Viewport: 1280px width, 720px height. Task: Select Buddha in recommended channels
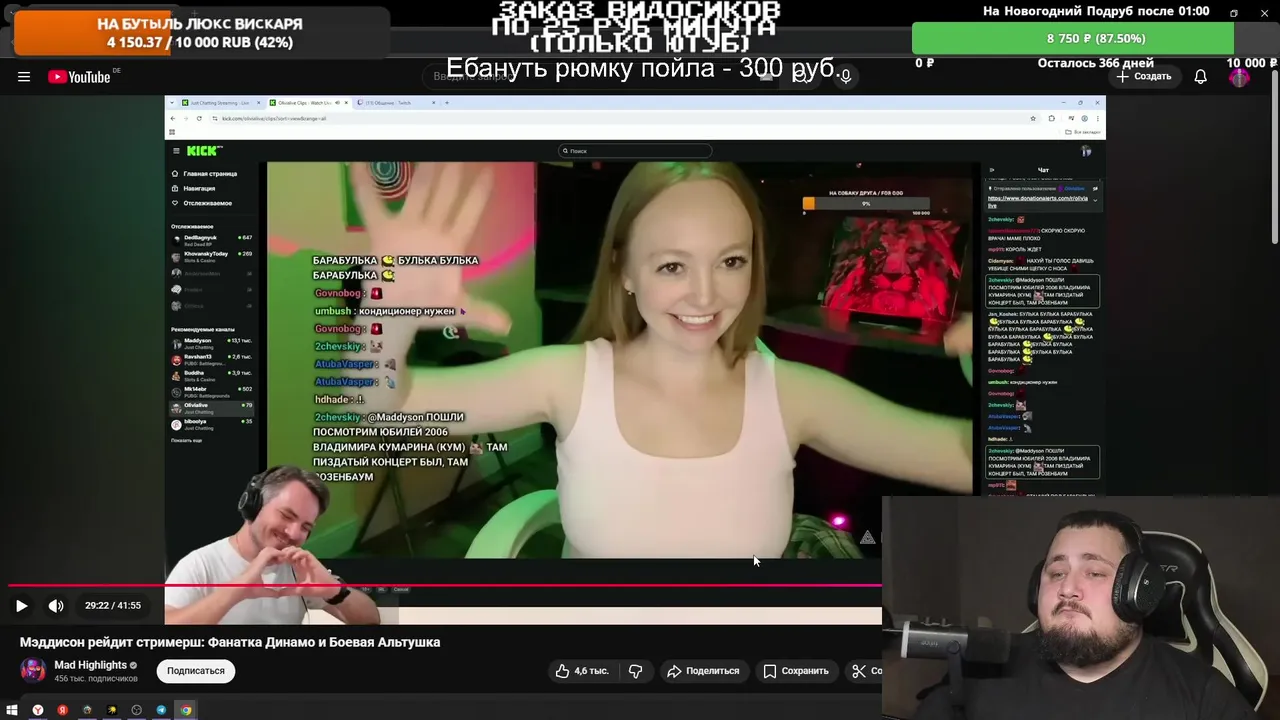point(212,375)
